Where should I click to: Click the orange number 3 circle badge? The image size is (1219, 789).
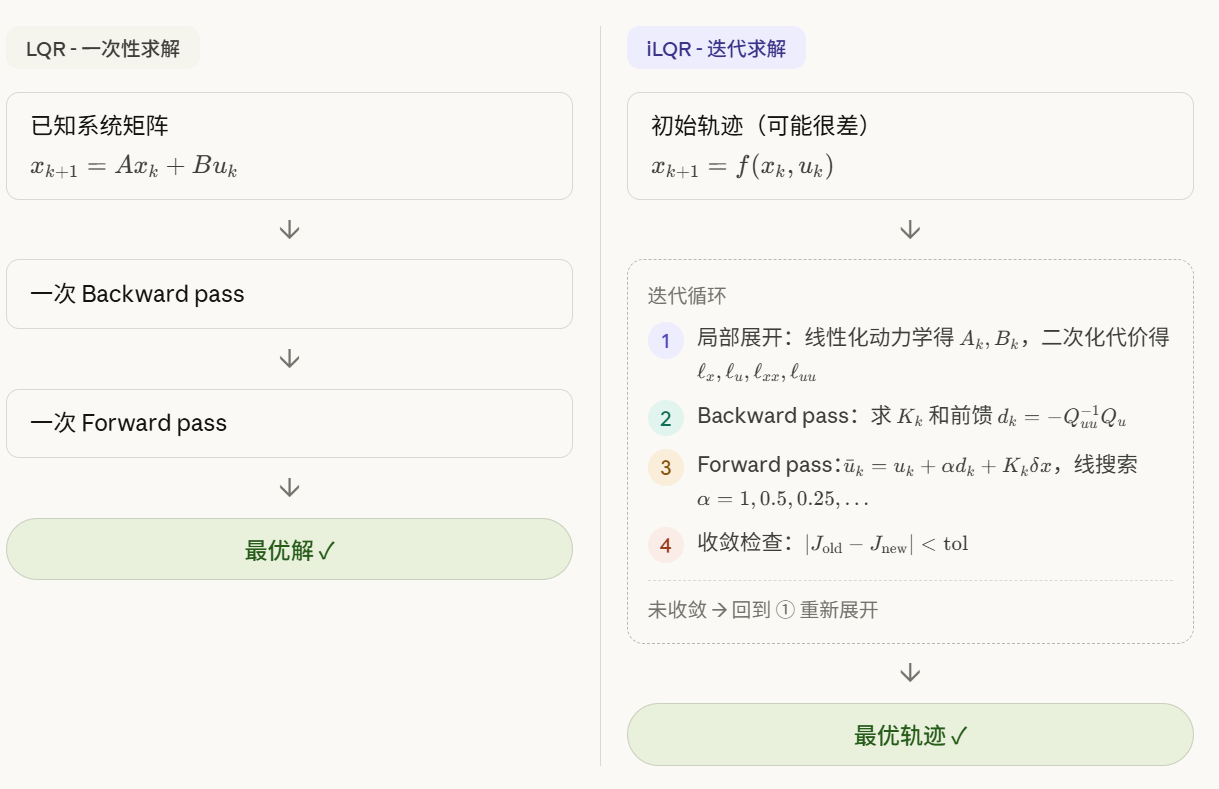click(665, 467)
